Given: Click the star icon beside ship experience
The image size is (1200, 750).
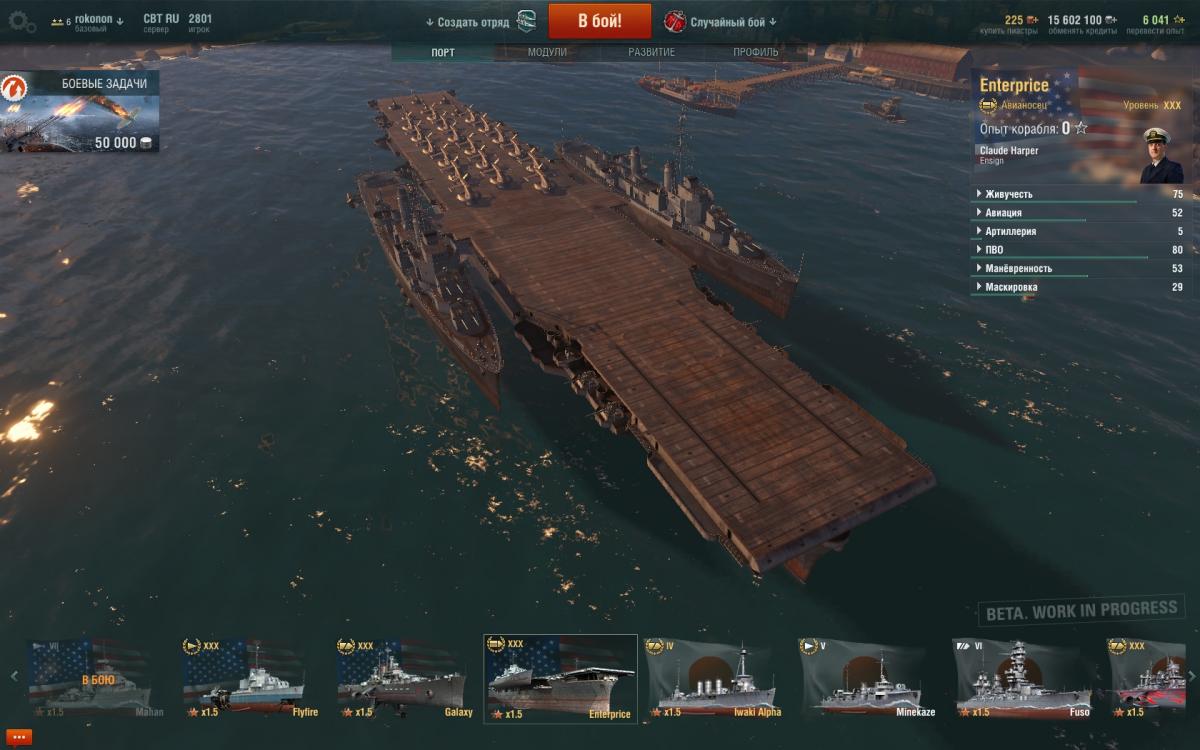Looking at the screenshot, I should (x=1080, y=128).
